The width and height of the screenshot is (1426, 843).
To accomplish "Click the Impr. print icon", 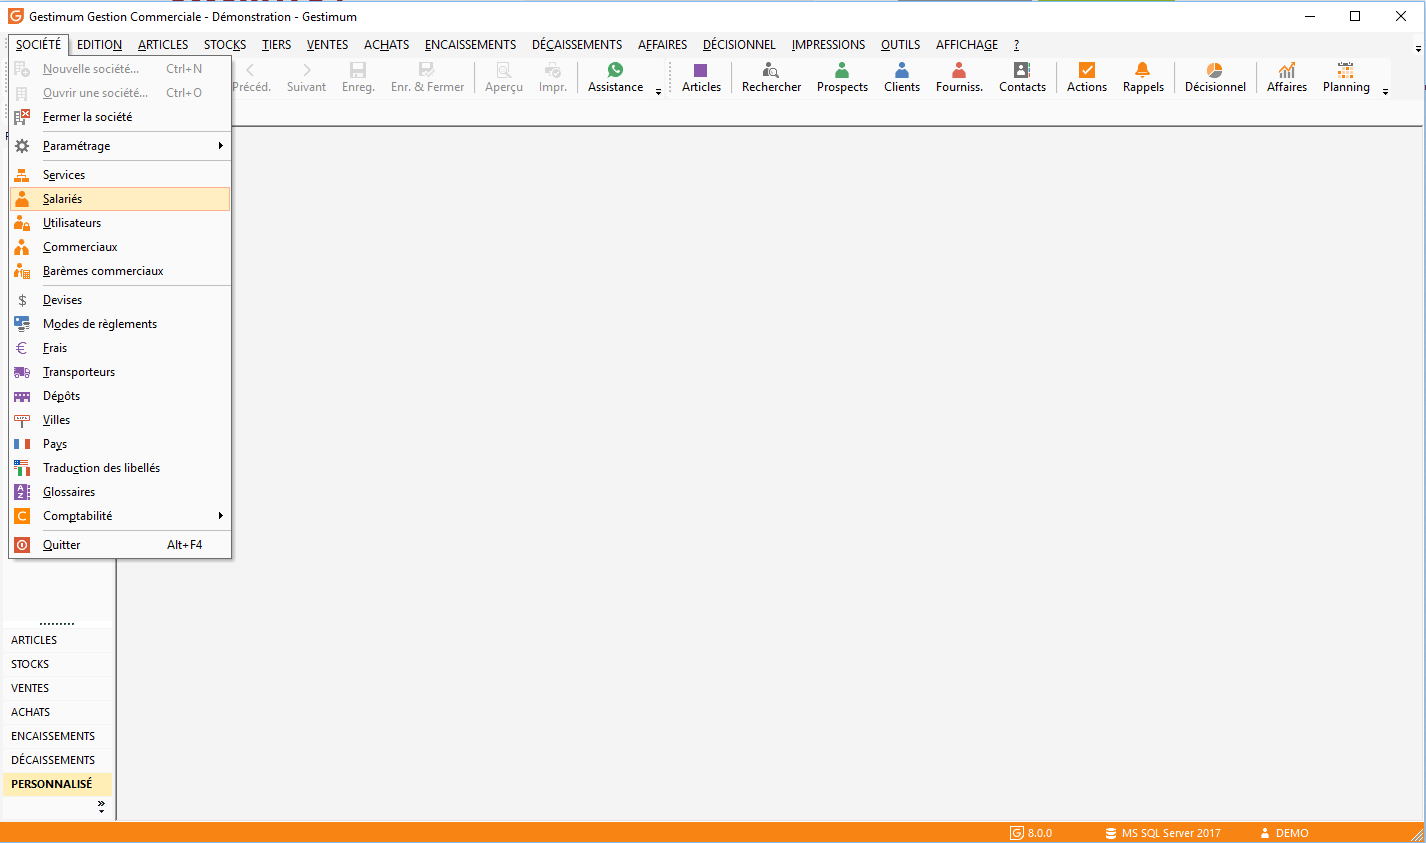I will click(x=553, y=70).
